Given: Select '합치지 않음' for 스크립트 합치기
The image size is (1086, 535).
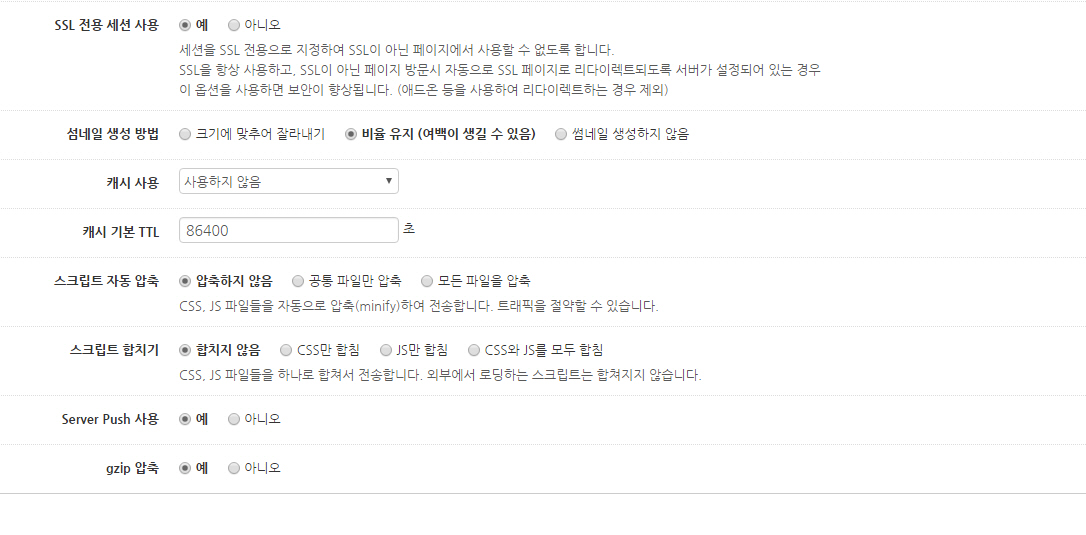Looking at the screenshot, I should pyautogui.click(x=185, y=350).
